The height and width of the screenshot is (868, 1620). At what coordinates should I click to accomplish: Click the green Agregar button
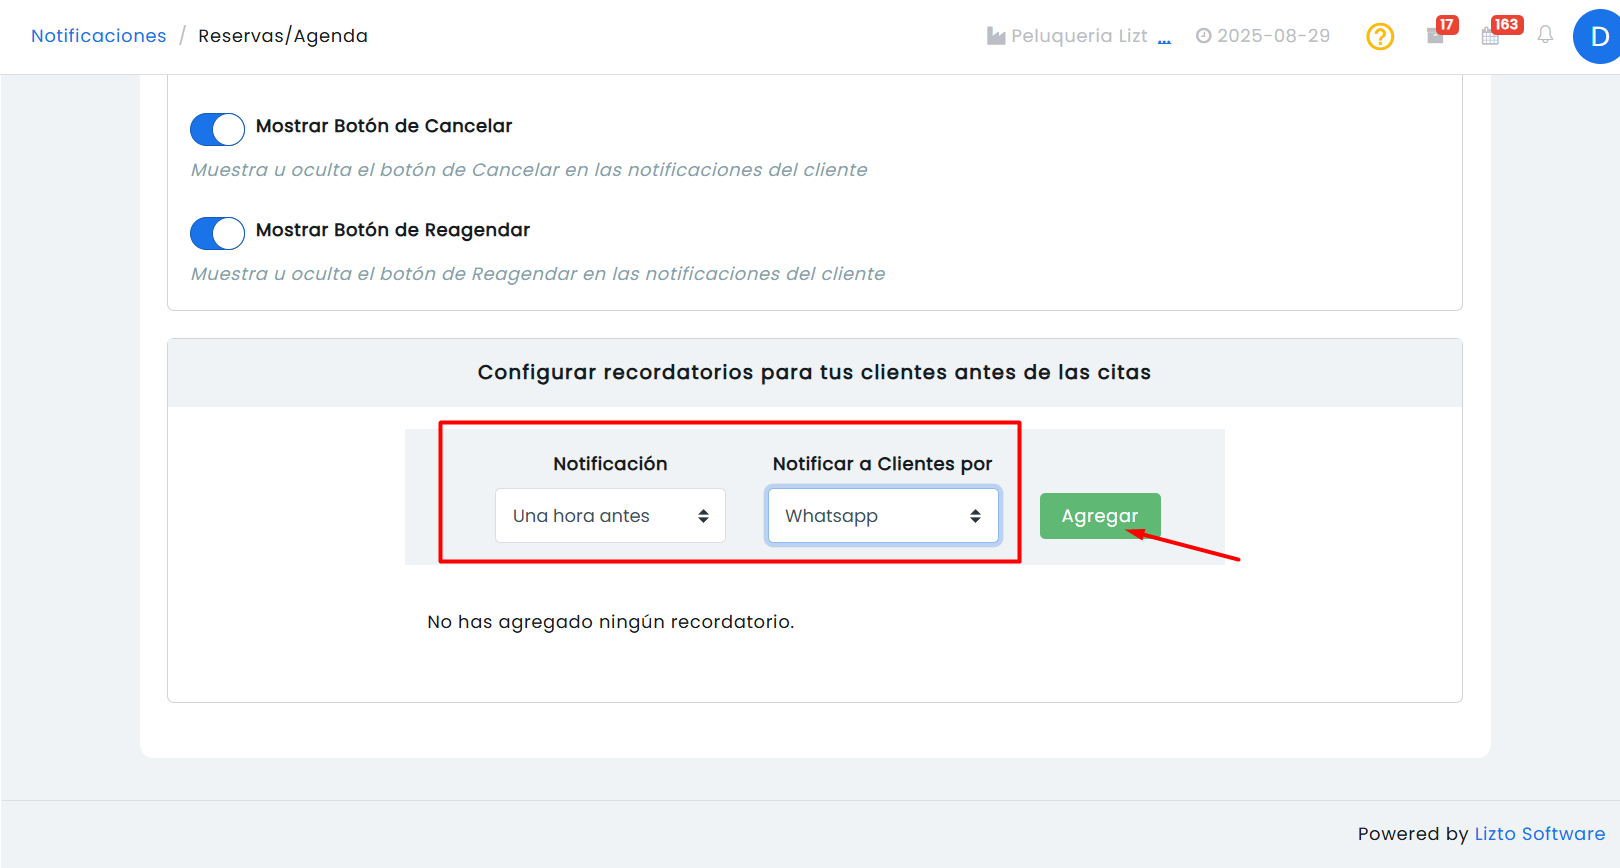[1100, 516]
